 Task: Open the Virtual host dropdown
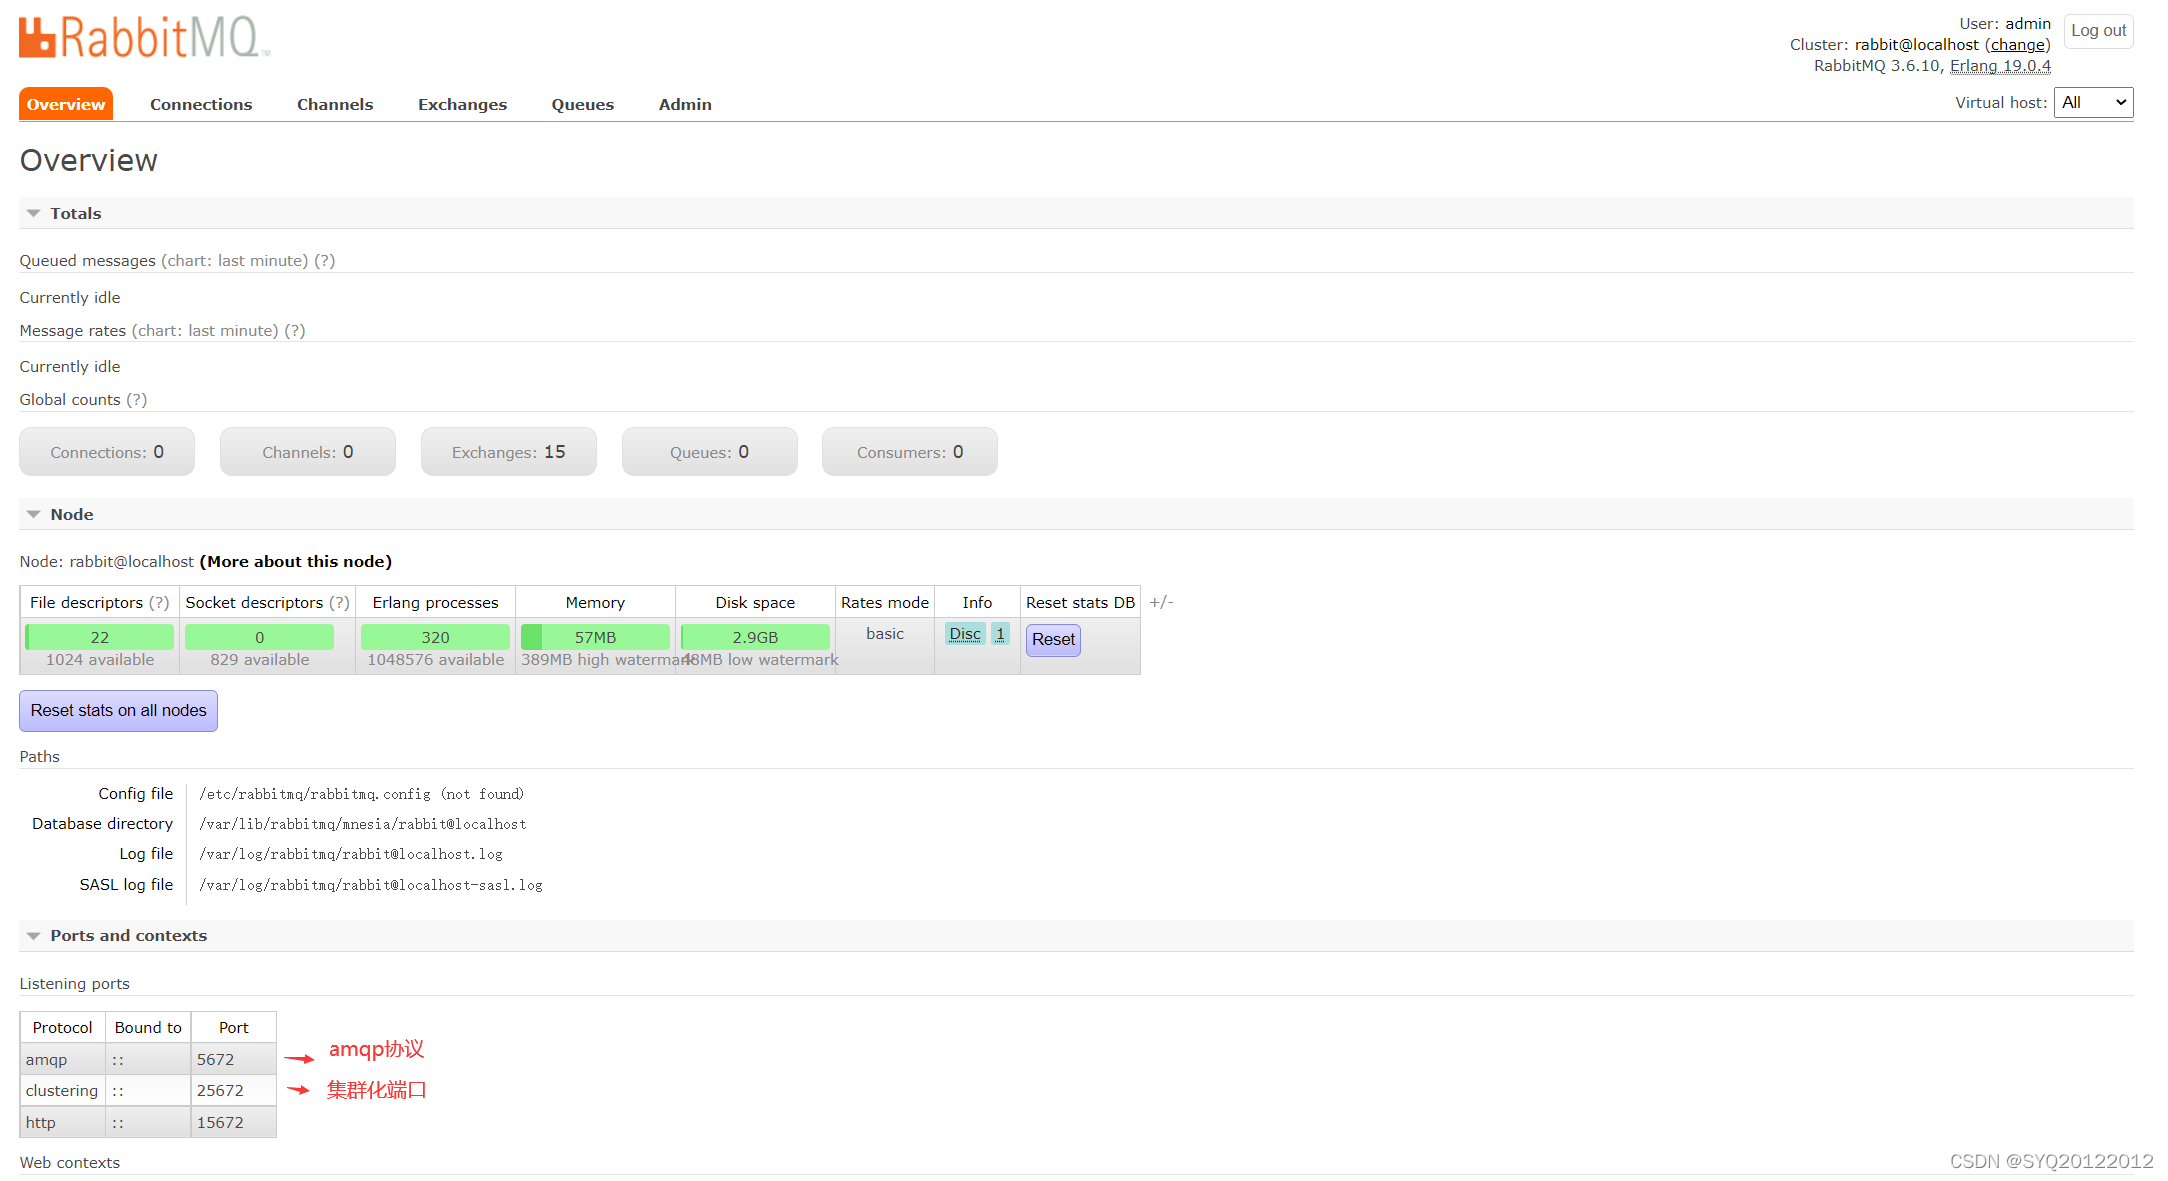click(2093, 103)
